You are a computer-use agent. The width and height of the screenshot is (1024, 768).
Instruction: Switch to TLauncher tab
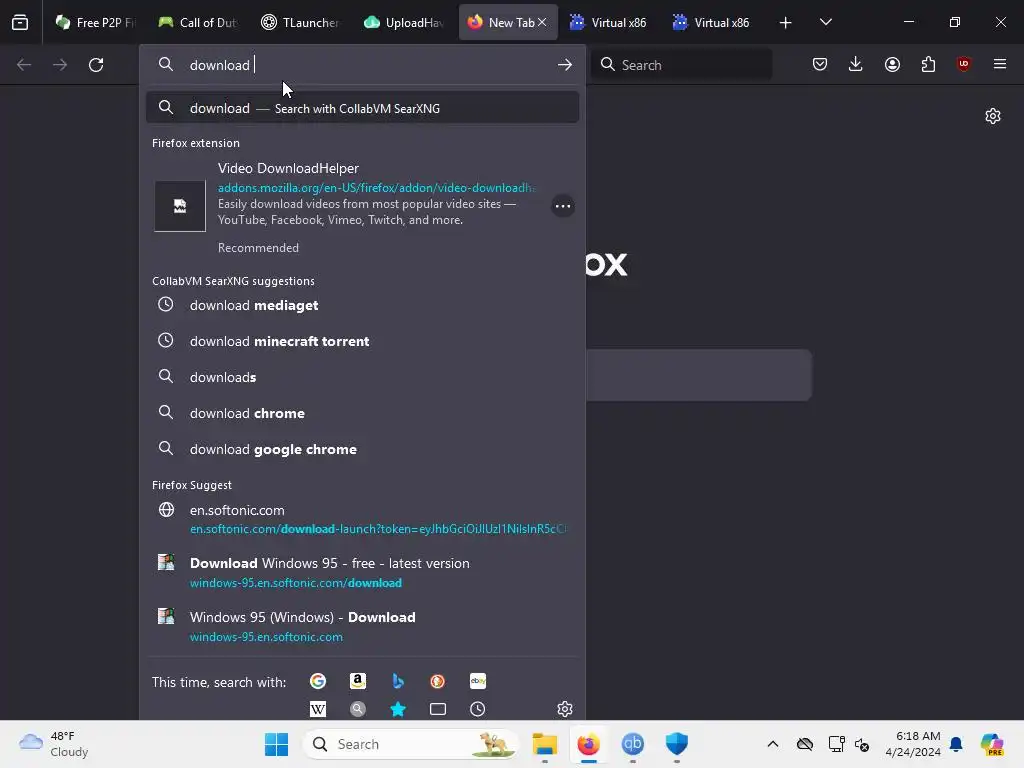(x=301, y=22)
